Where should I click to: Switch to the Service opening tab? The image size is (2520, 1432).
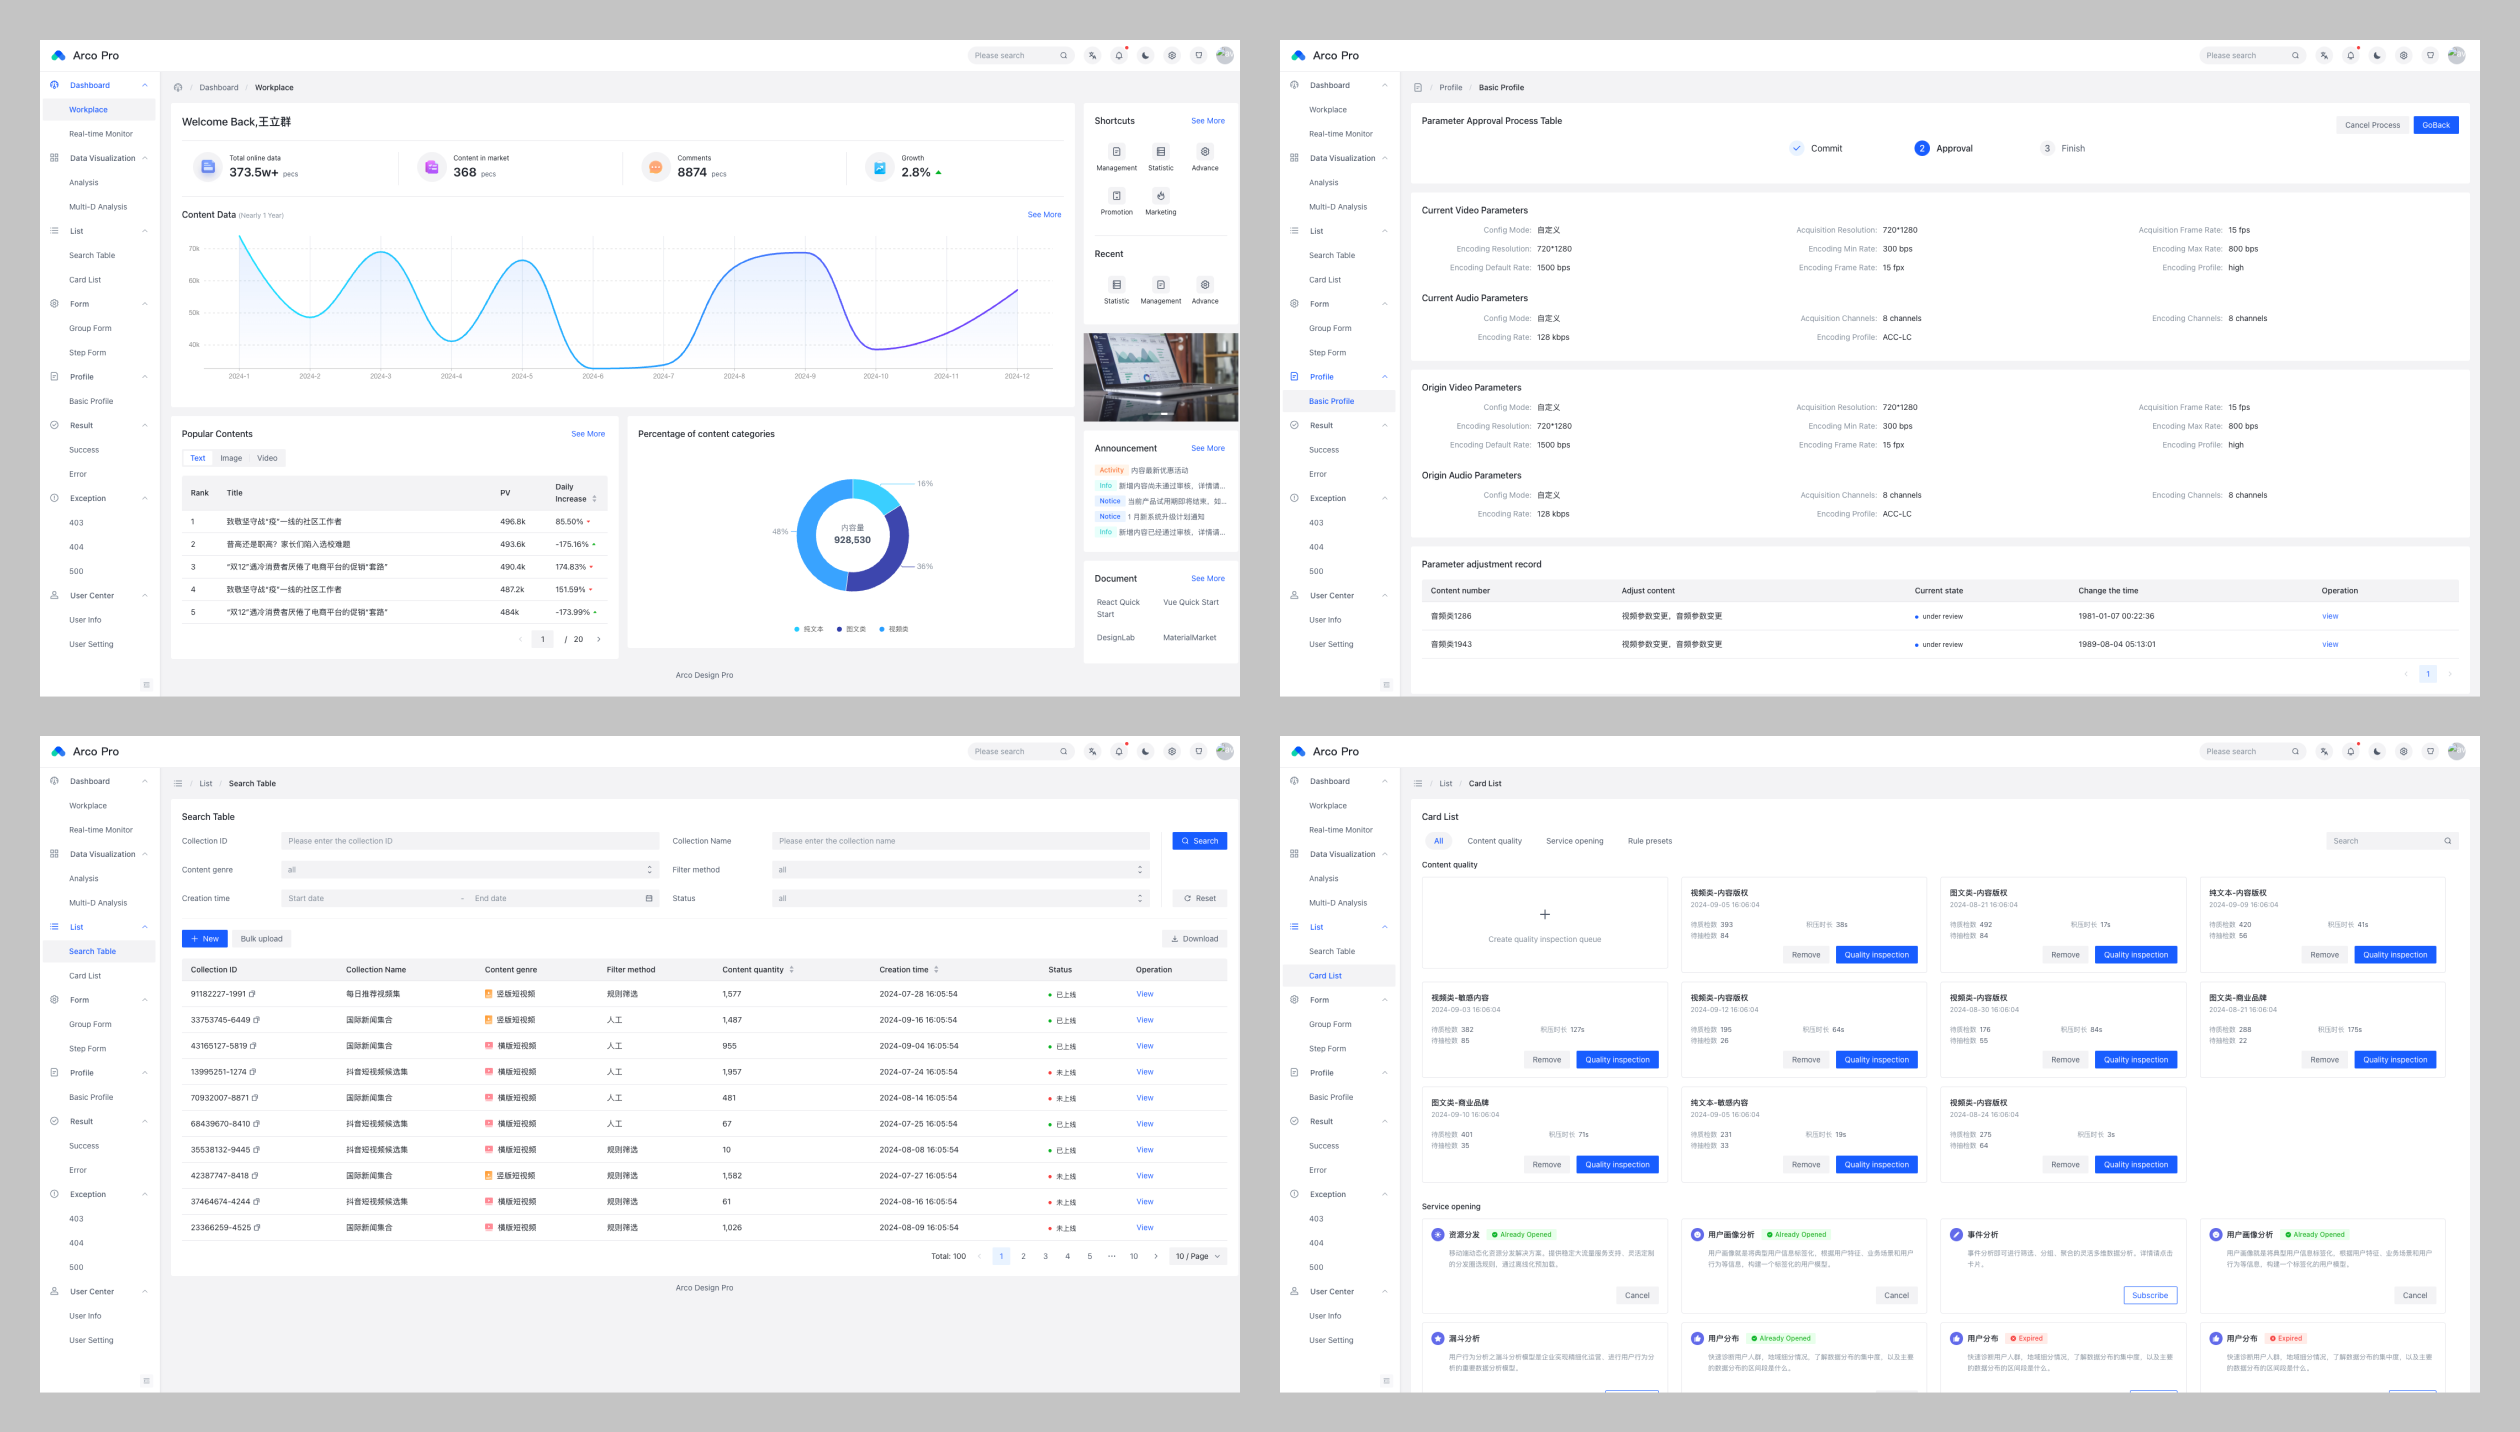coord(1574,841)
